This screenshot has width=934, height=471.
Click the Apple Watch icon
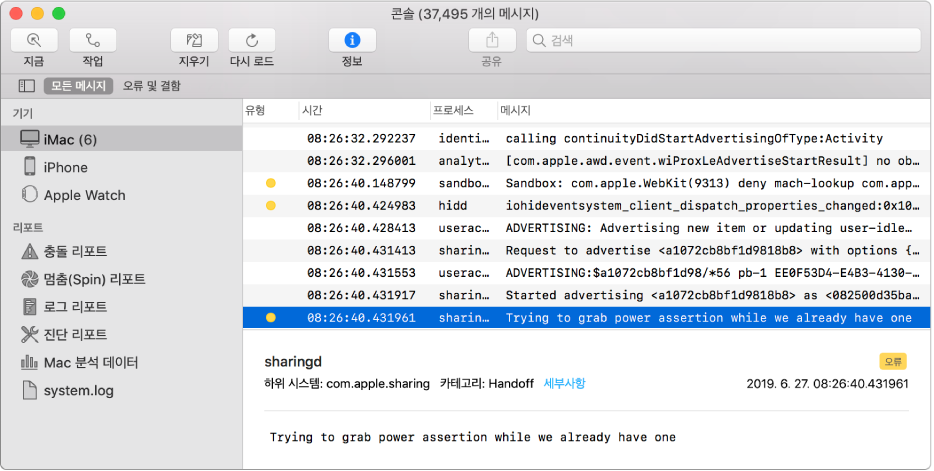29,195
